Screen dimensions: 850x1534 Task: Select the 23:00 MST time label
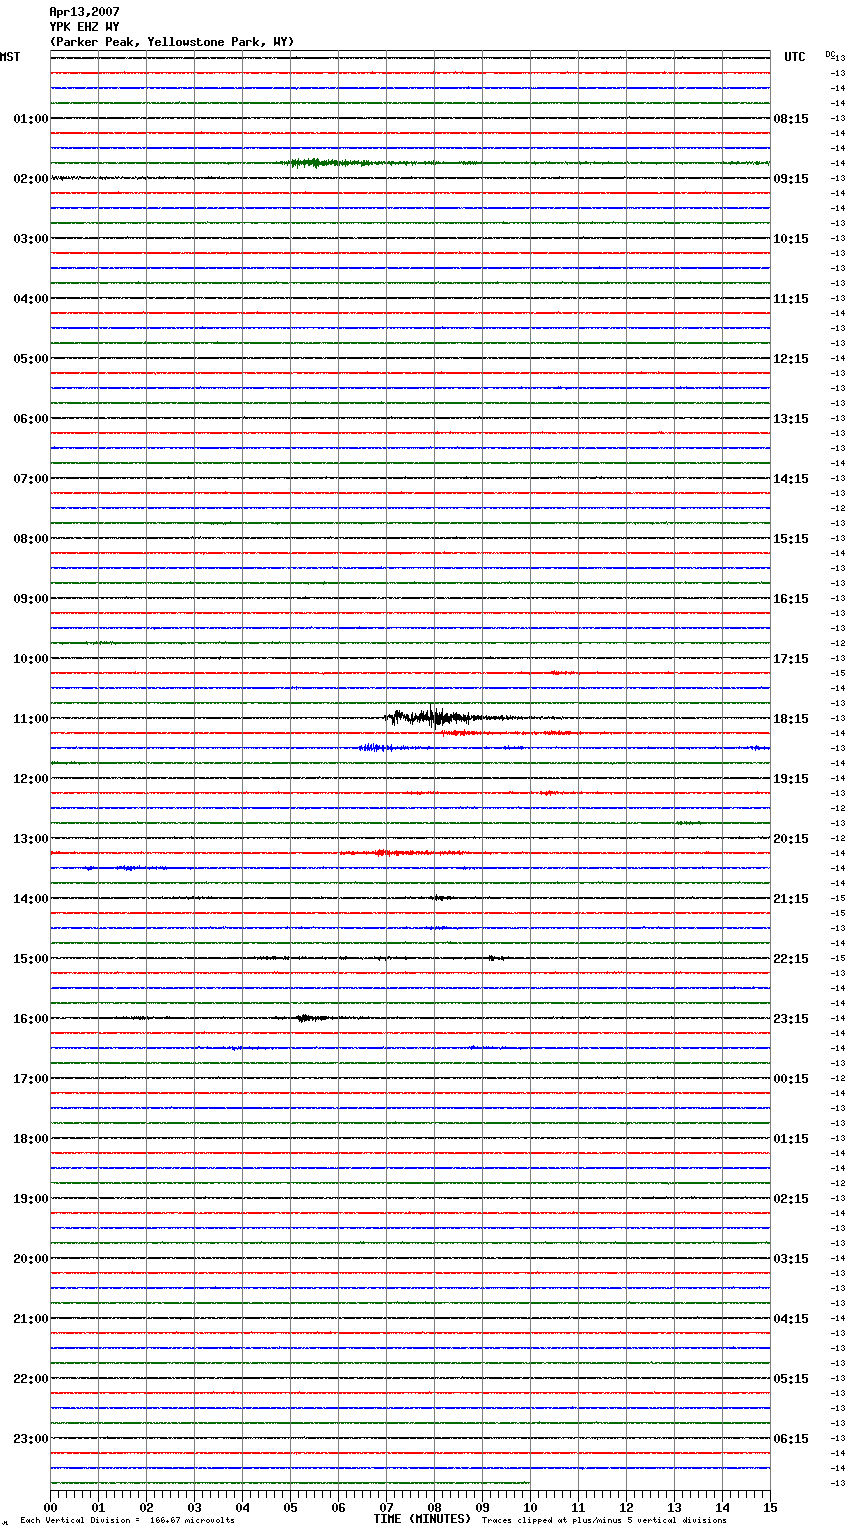point(31,1439)
